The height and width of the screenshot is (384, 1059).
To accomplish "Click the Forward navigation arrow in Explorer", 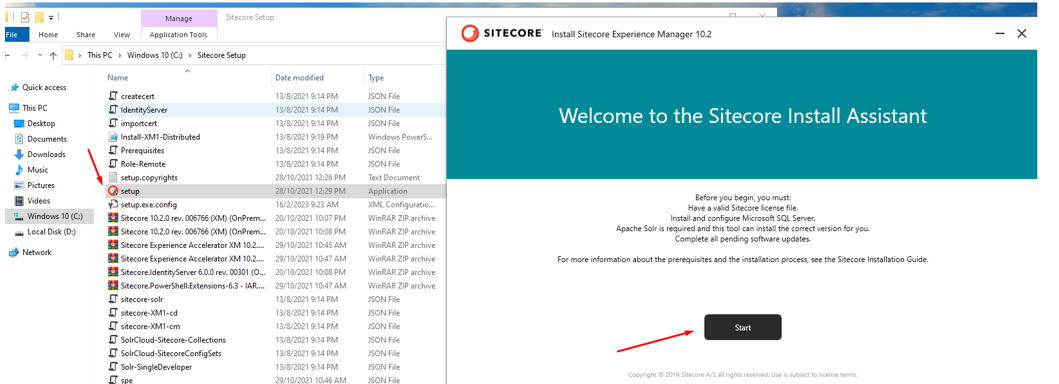I will [x=25, y=55].
